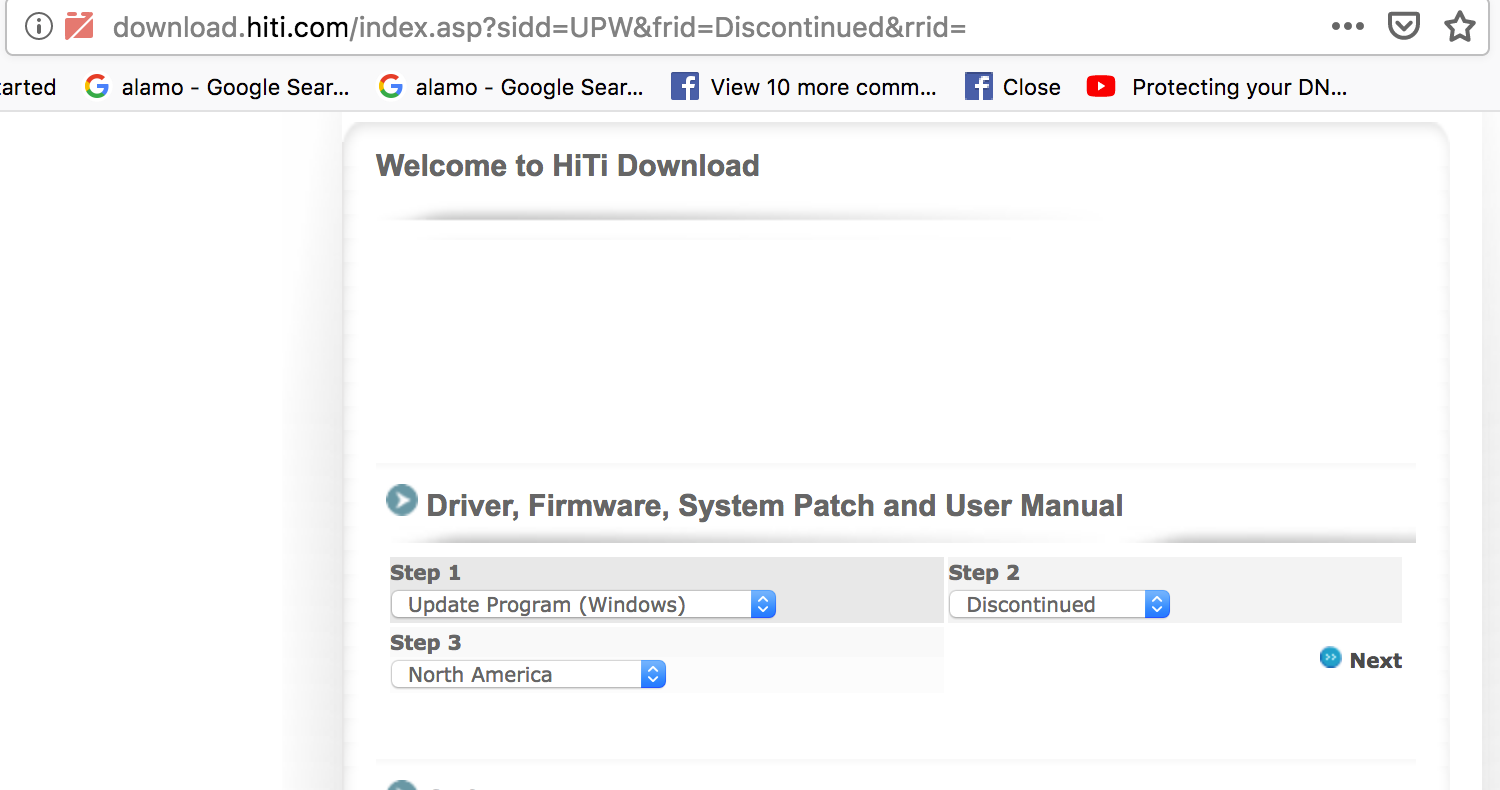
Task: Click the red tracking protection shield icon
Action: (79, 26)
